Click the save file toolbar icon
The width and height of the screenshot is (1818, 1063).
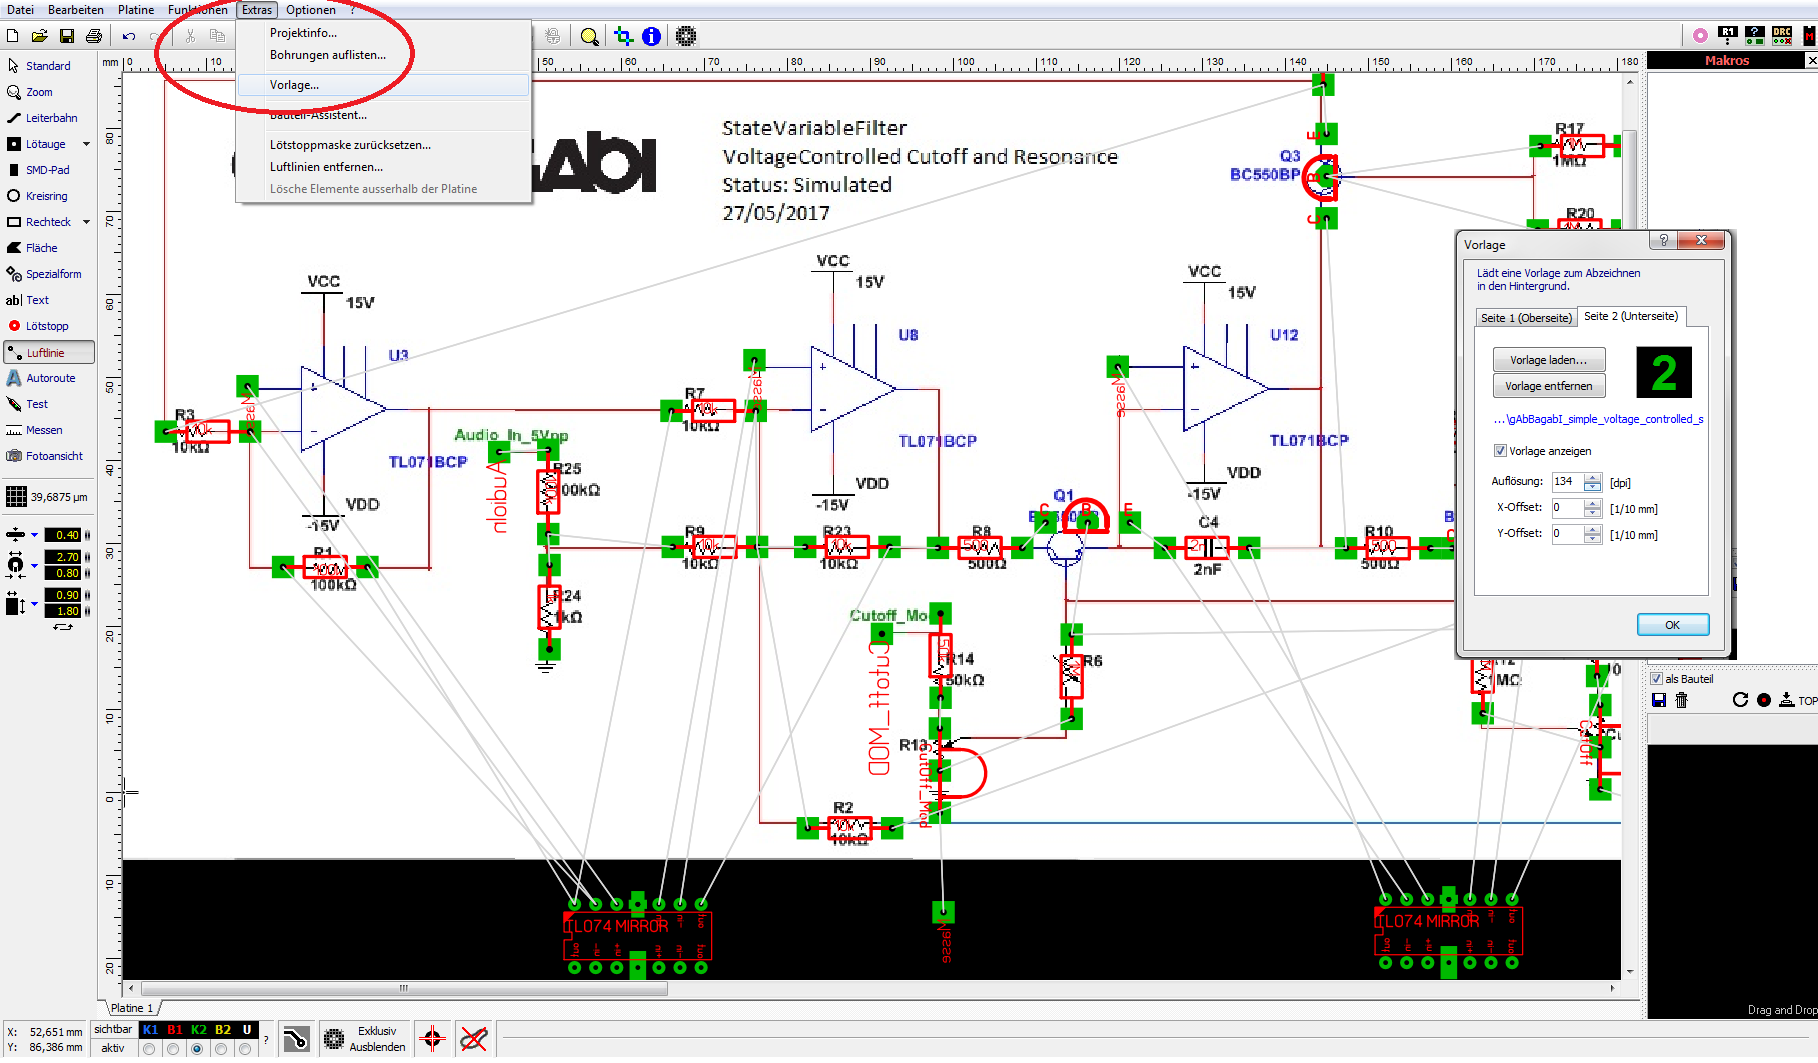(67, 36)
